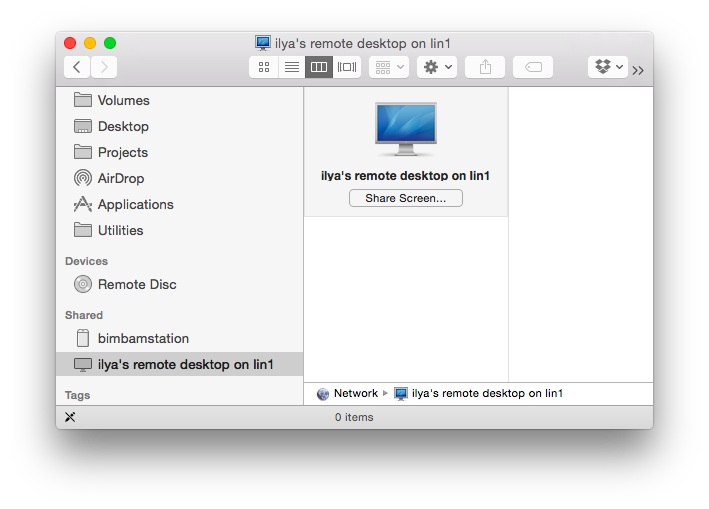Click ilya's remote desktop in path bar
Image resolution: width=709 pixels, height=509 pixels.
478,393
